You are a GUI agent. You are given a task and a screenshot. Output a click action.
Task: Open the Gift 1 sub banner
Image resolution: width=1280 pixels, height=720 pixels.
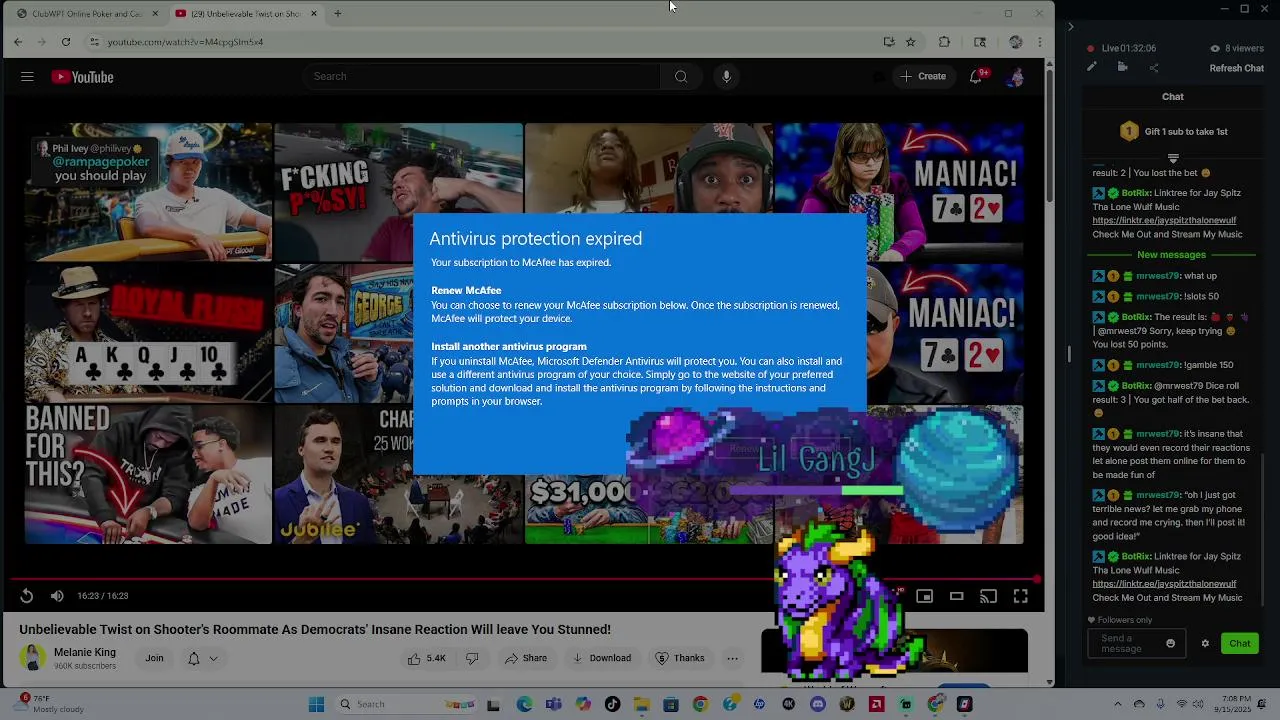point(1173,131)
